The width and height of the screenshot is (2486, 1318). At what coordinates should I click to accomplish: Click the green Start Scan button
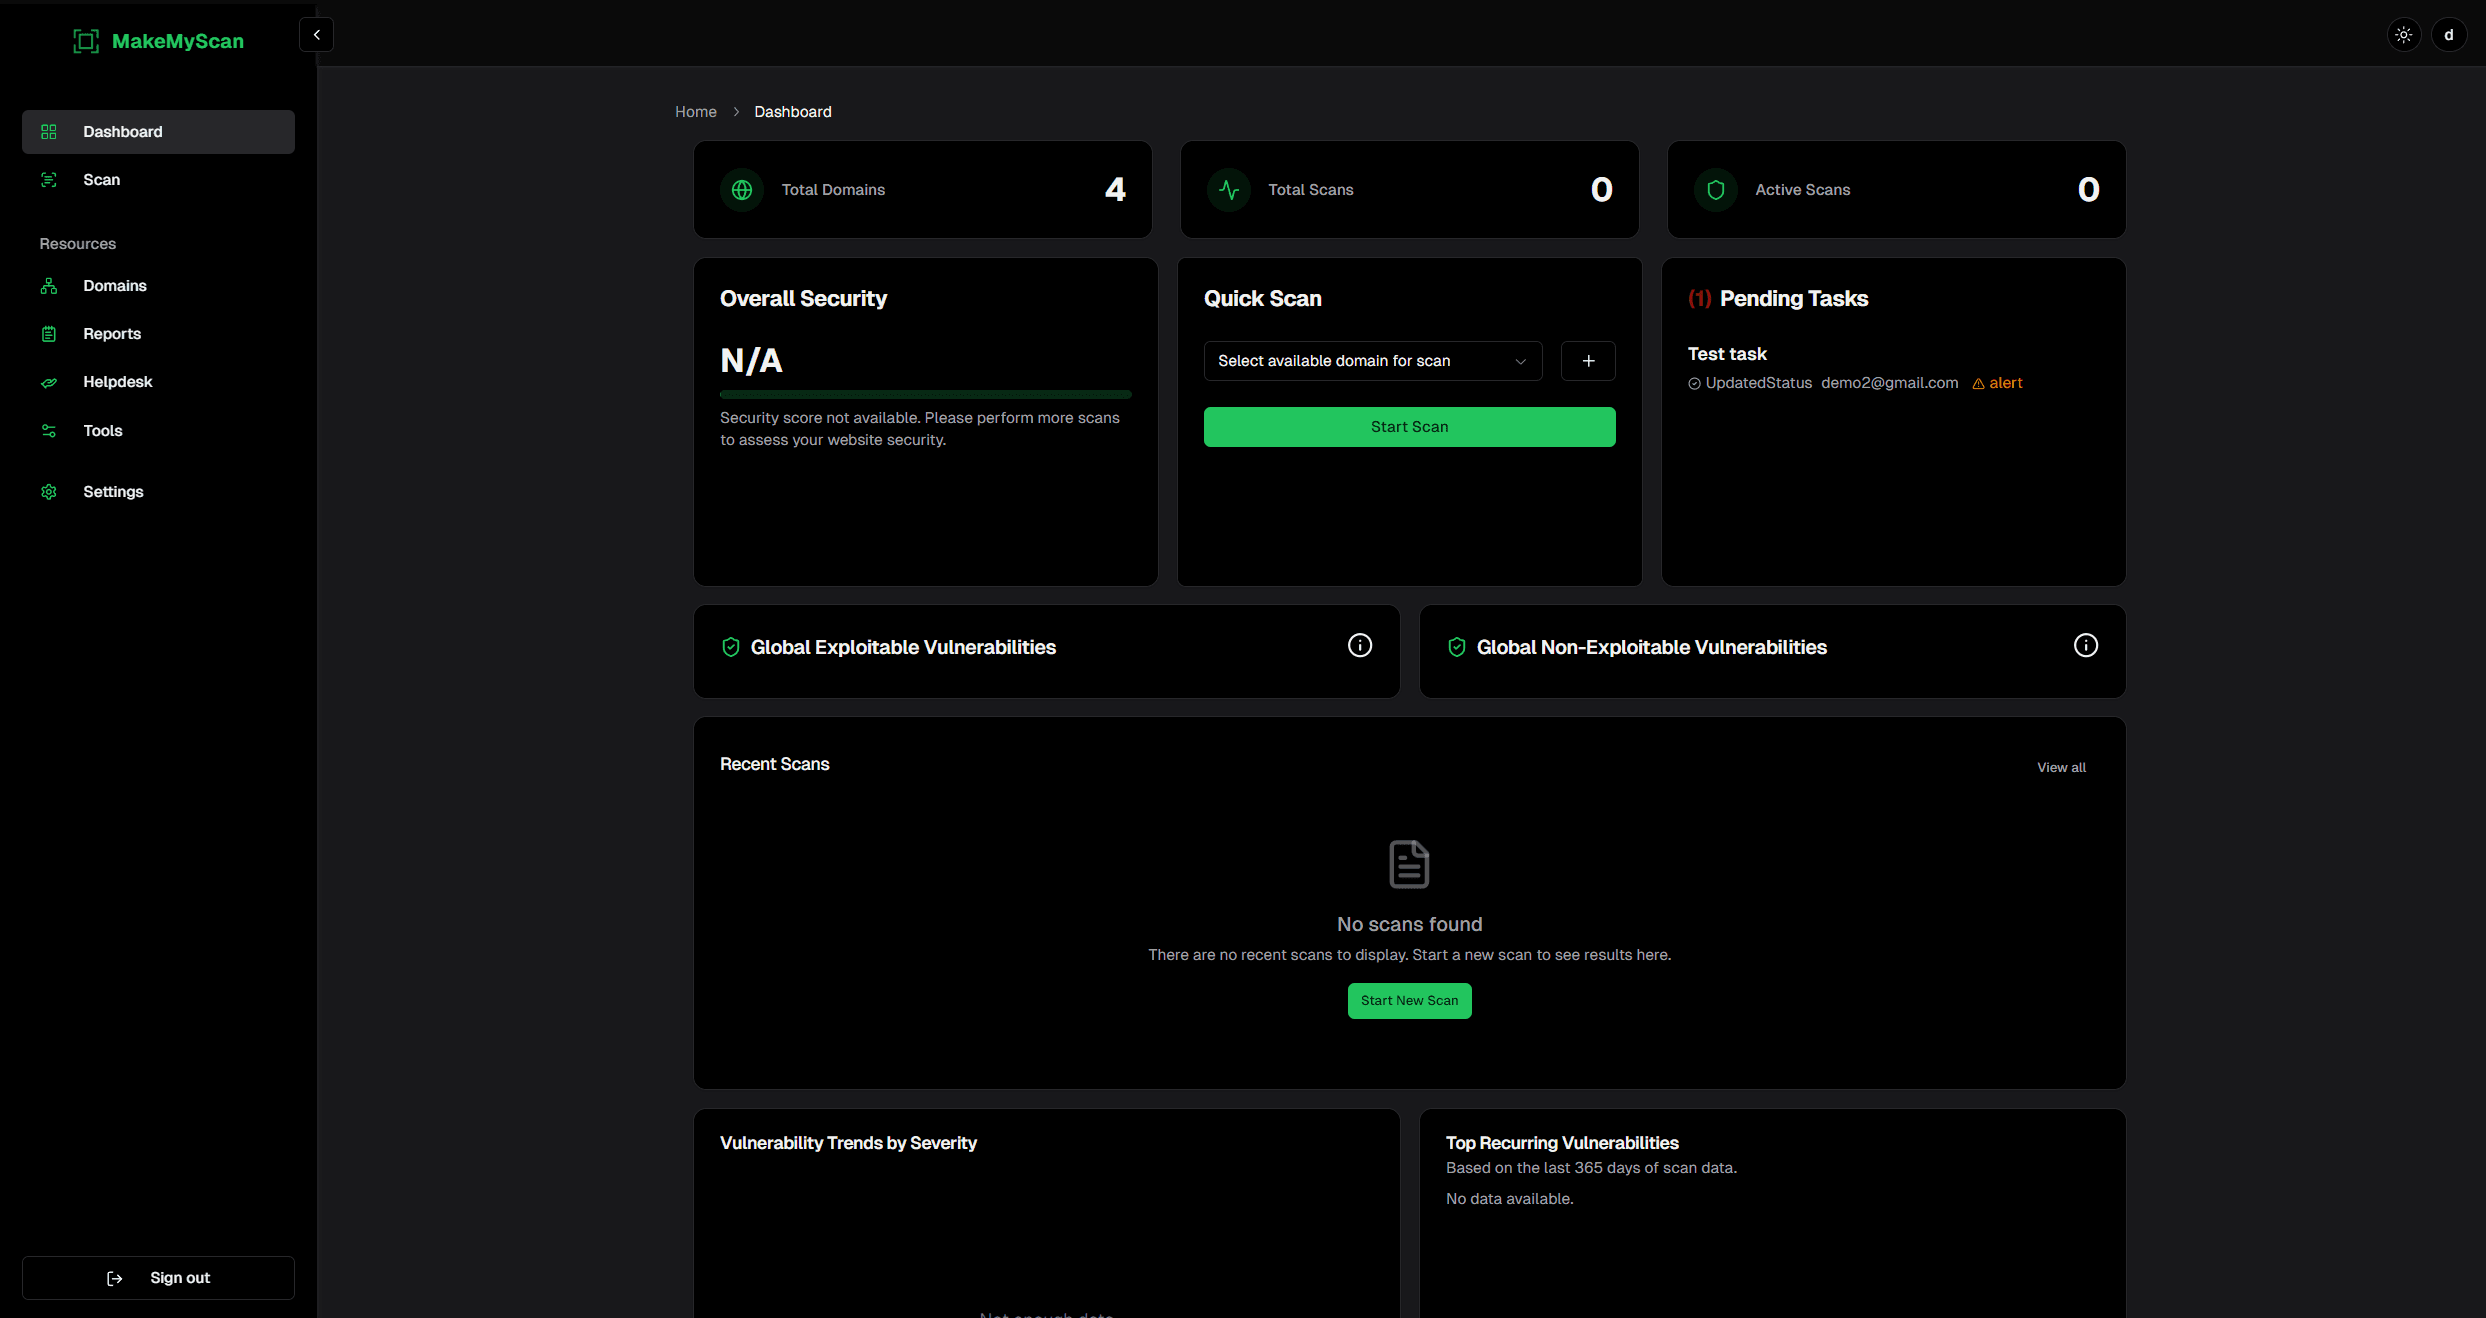(x=1409, y=427)
